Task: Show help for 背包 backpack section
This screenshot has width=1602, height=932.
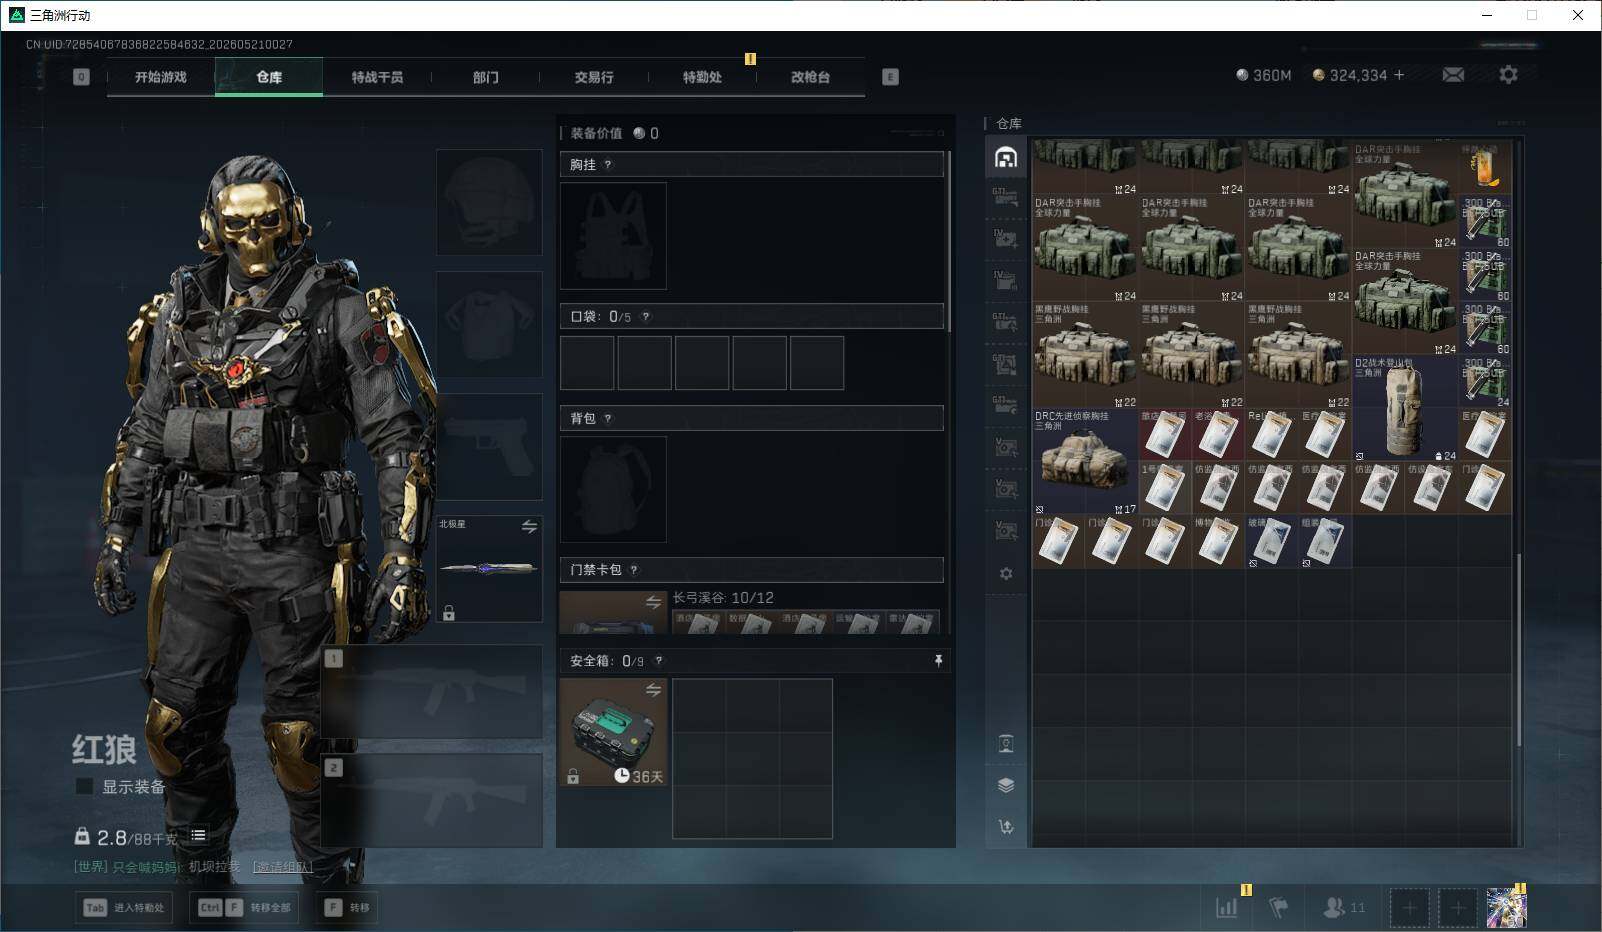Action: tap(608, 419)
